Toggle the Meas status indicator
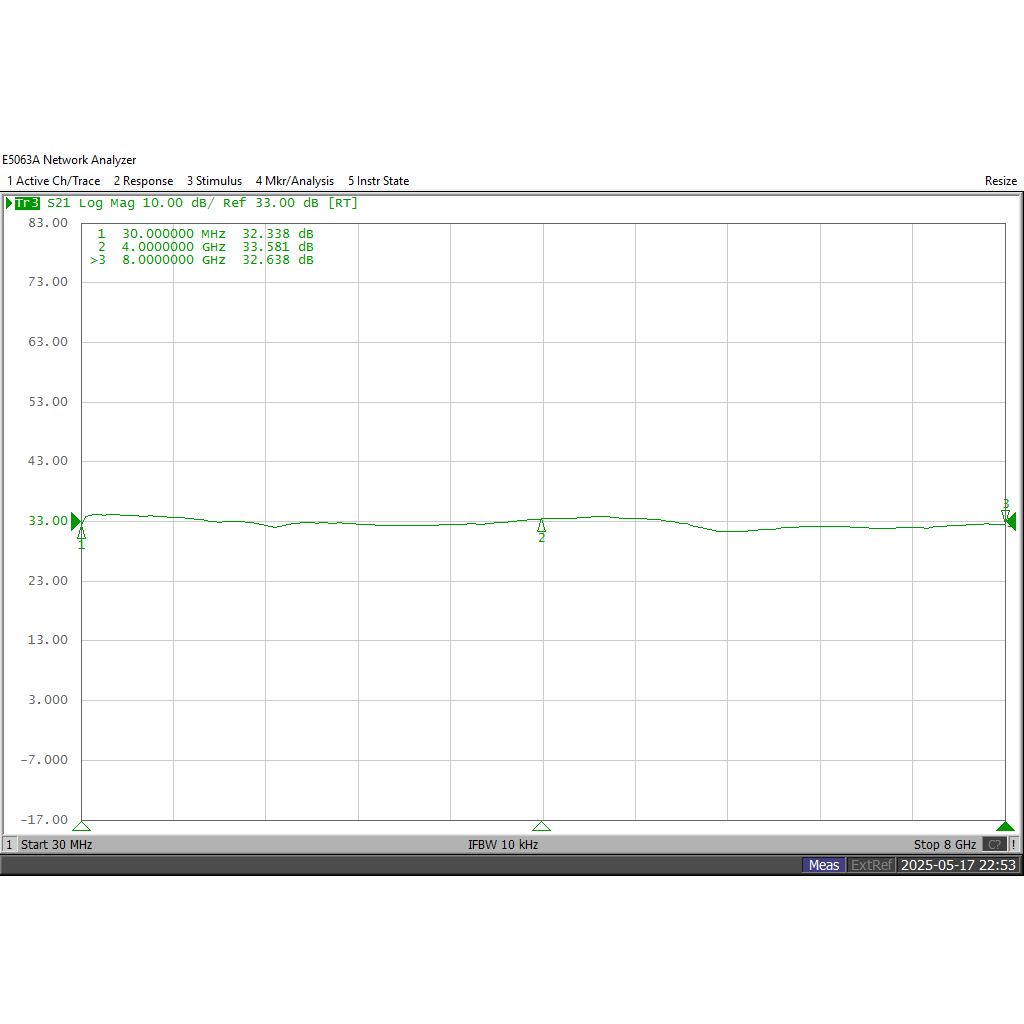1024x1024 pixels. (x=823, y=865)
